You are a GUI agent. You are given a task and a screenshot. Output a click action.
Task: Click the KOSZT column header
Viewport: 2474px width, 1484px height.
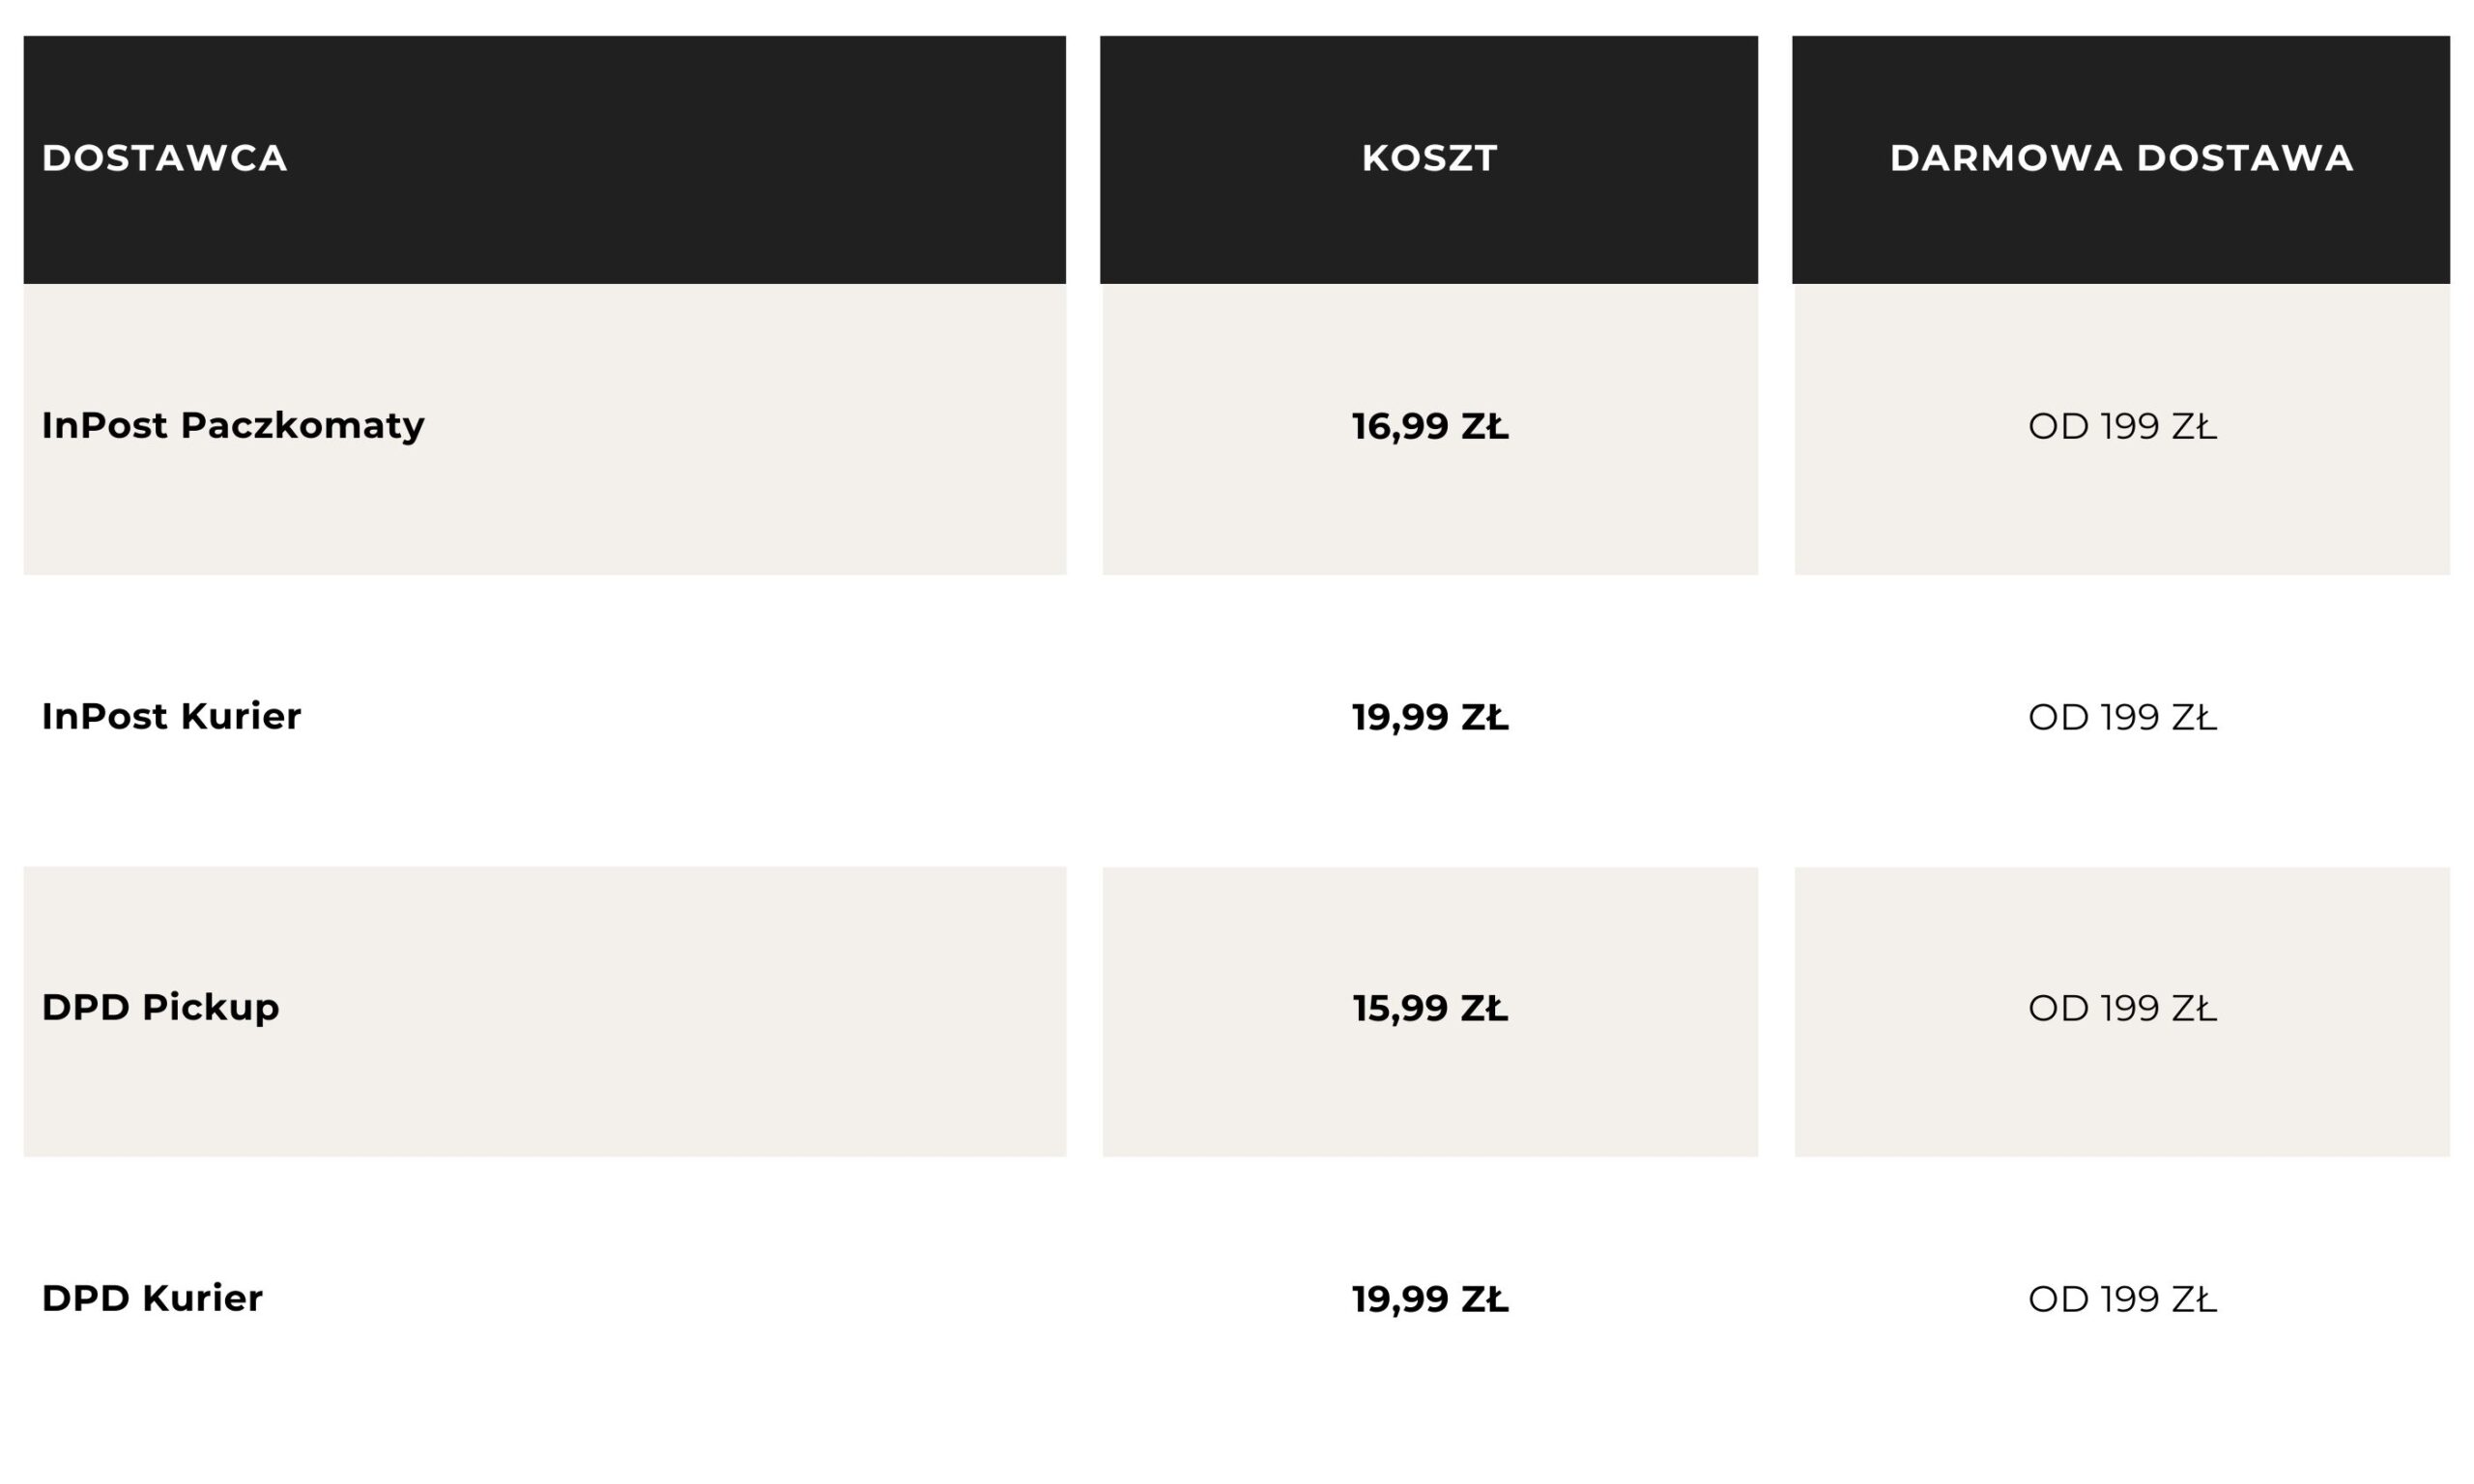pyautogui.click(x=1429, y=158)
